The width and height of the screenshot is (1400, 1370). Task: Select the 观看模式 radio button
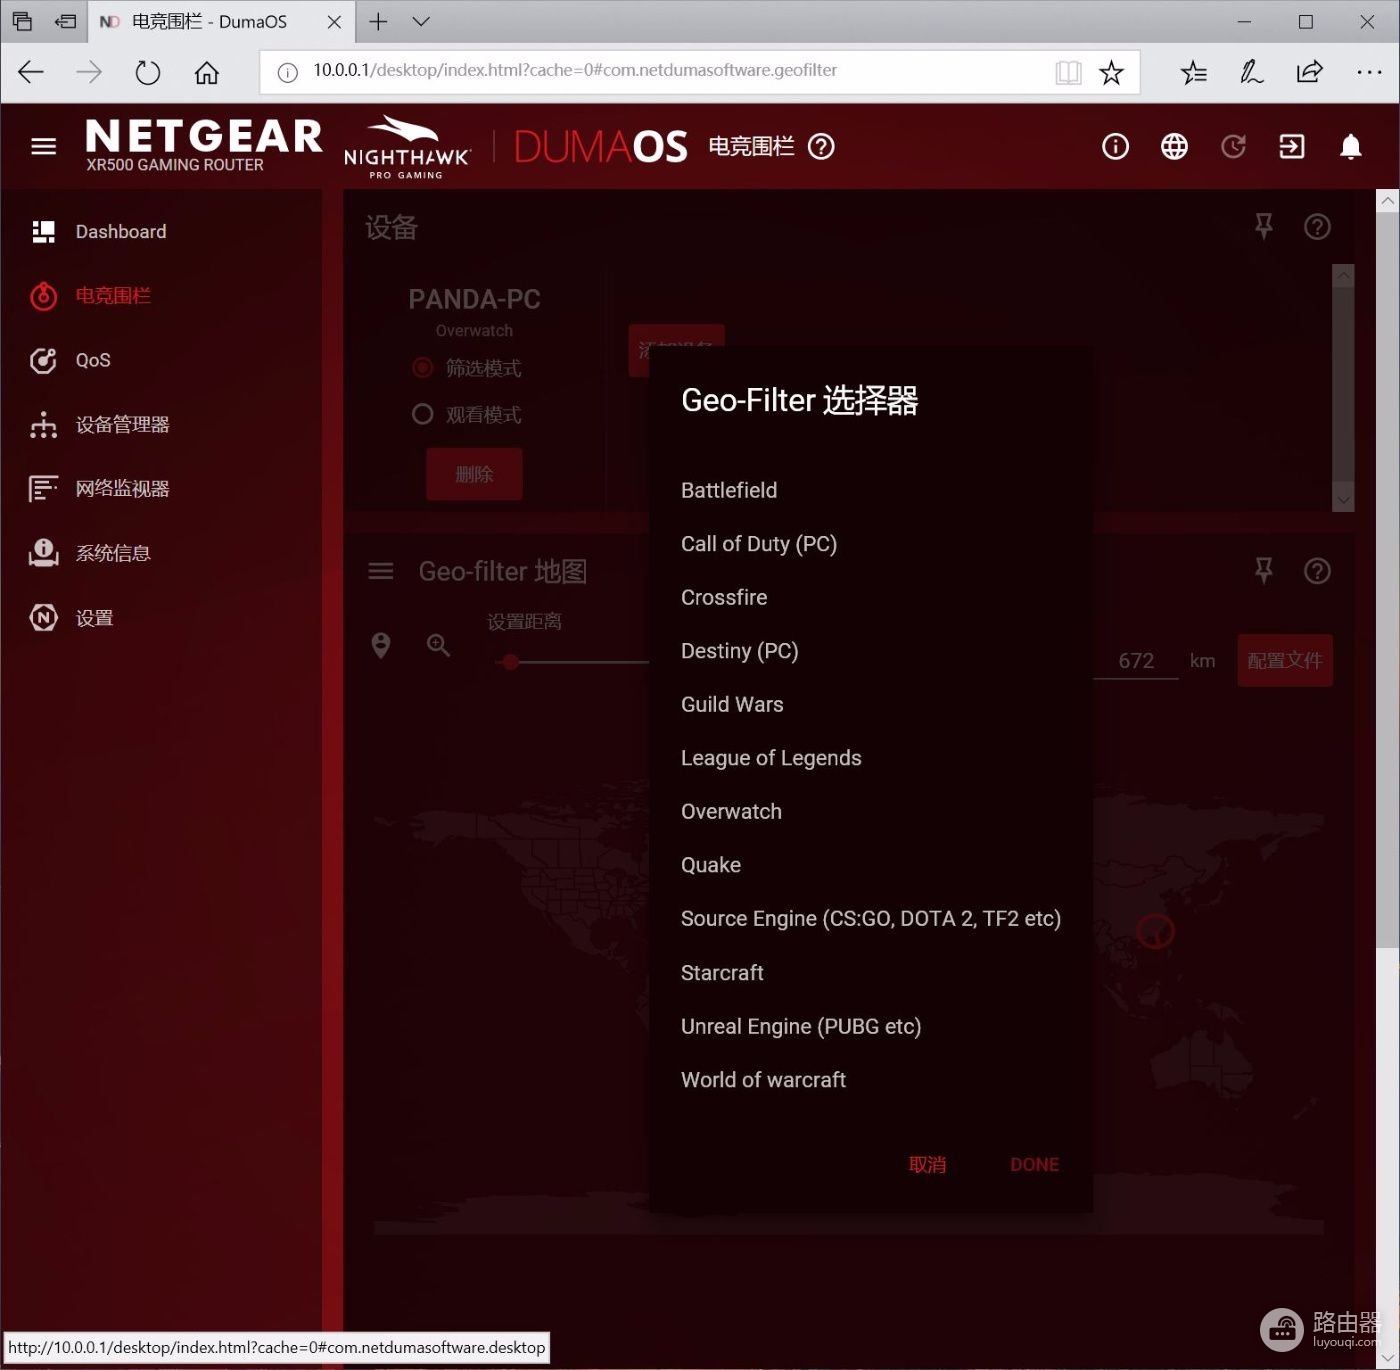[423, 414]
